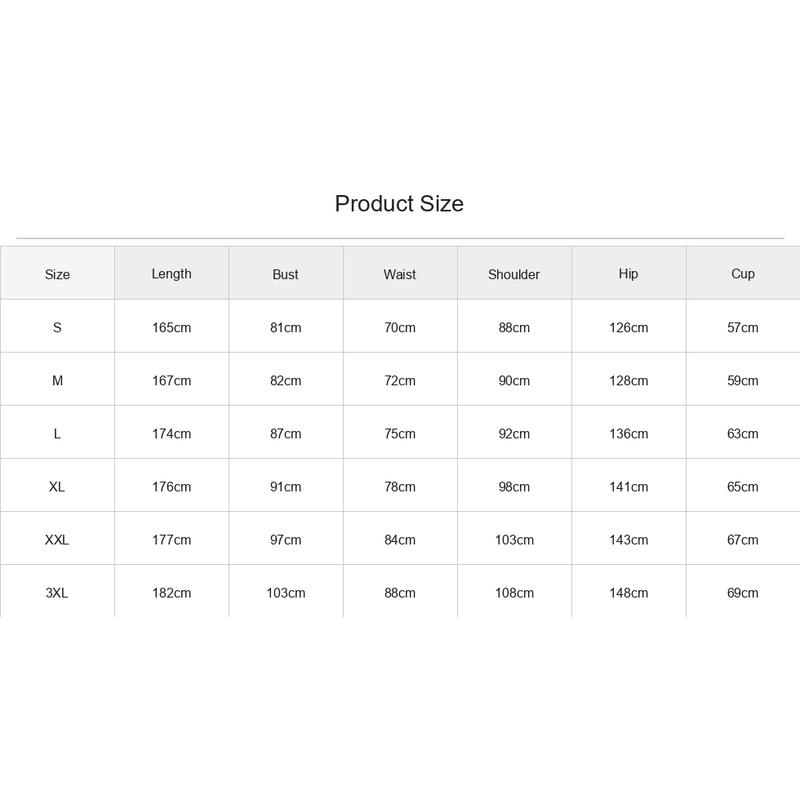This screenshot has height=800, width=800.
Task: Click the Cup column header
Action: click(742, 274)
